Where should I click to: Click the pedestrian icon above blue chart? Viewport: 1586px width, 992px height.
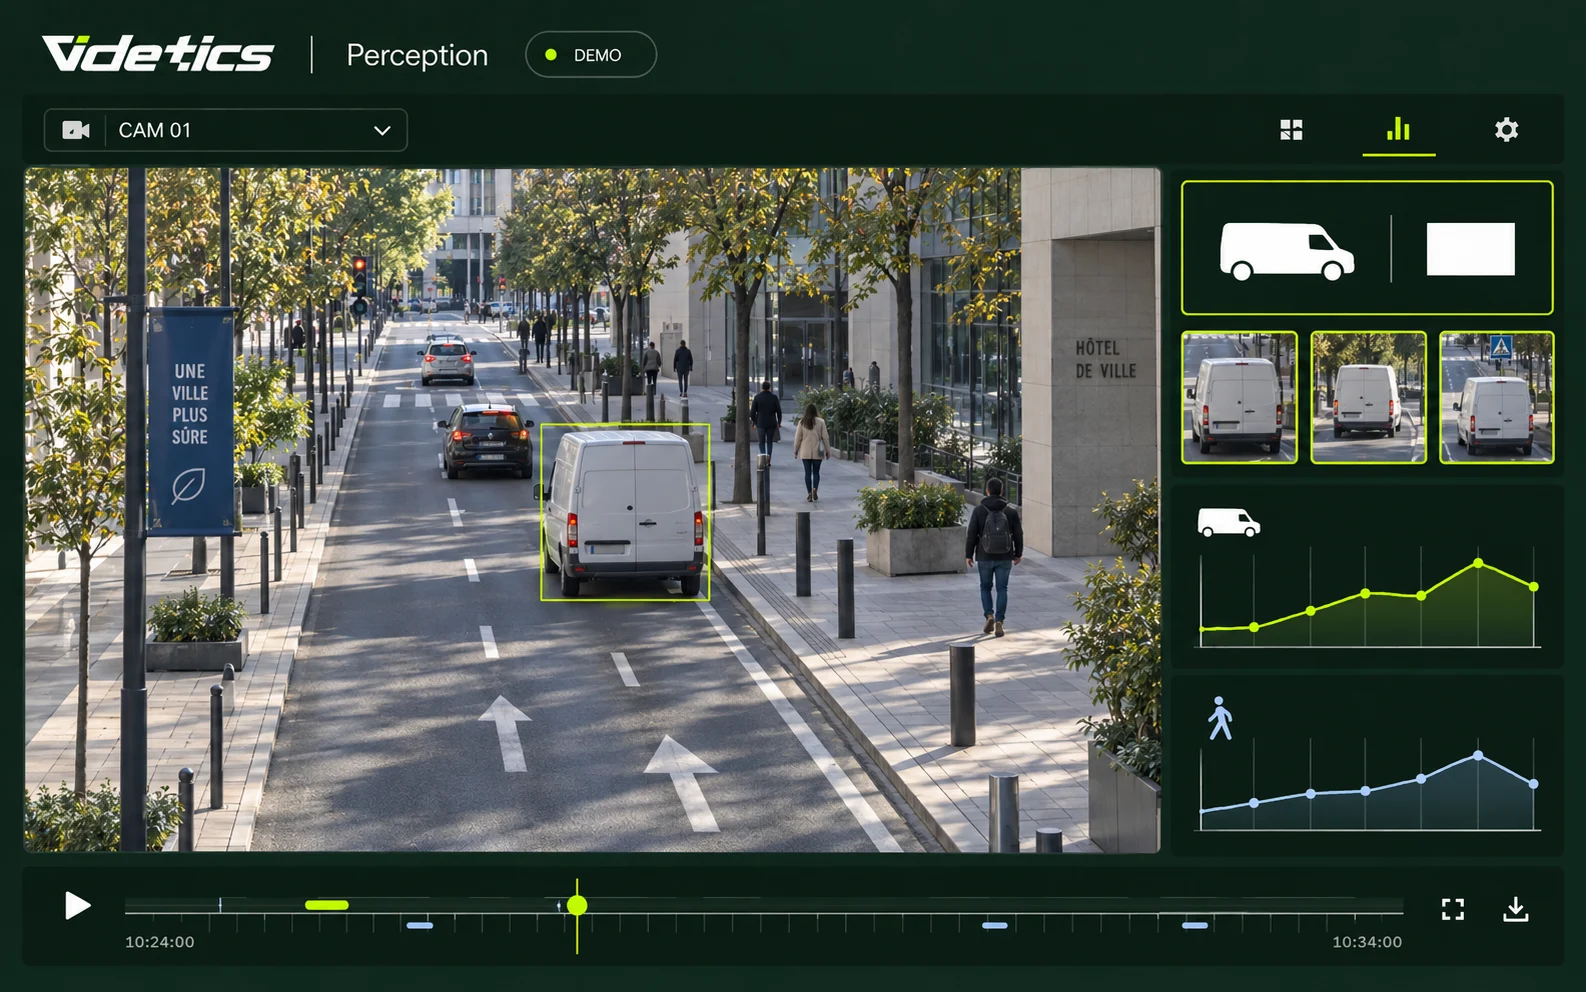[x=1219, y=718]
